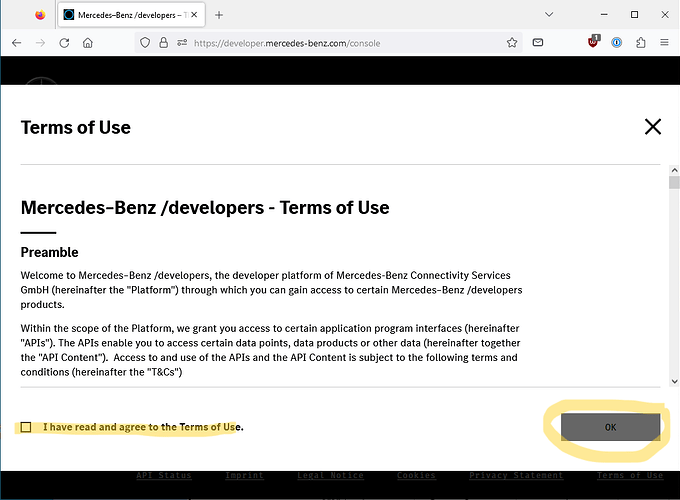Viewport: 680px width, 500px height.
Task: Minimize the Firefox window
Action: click(604, 15)
